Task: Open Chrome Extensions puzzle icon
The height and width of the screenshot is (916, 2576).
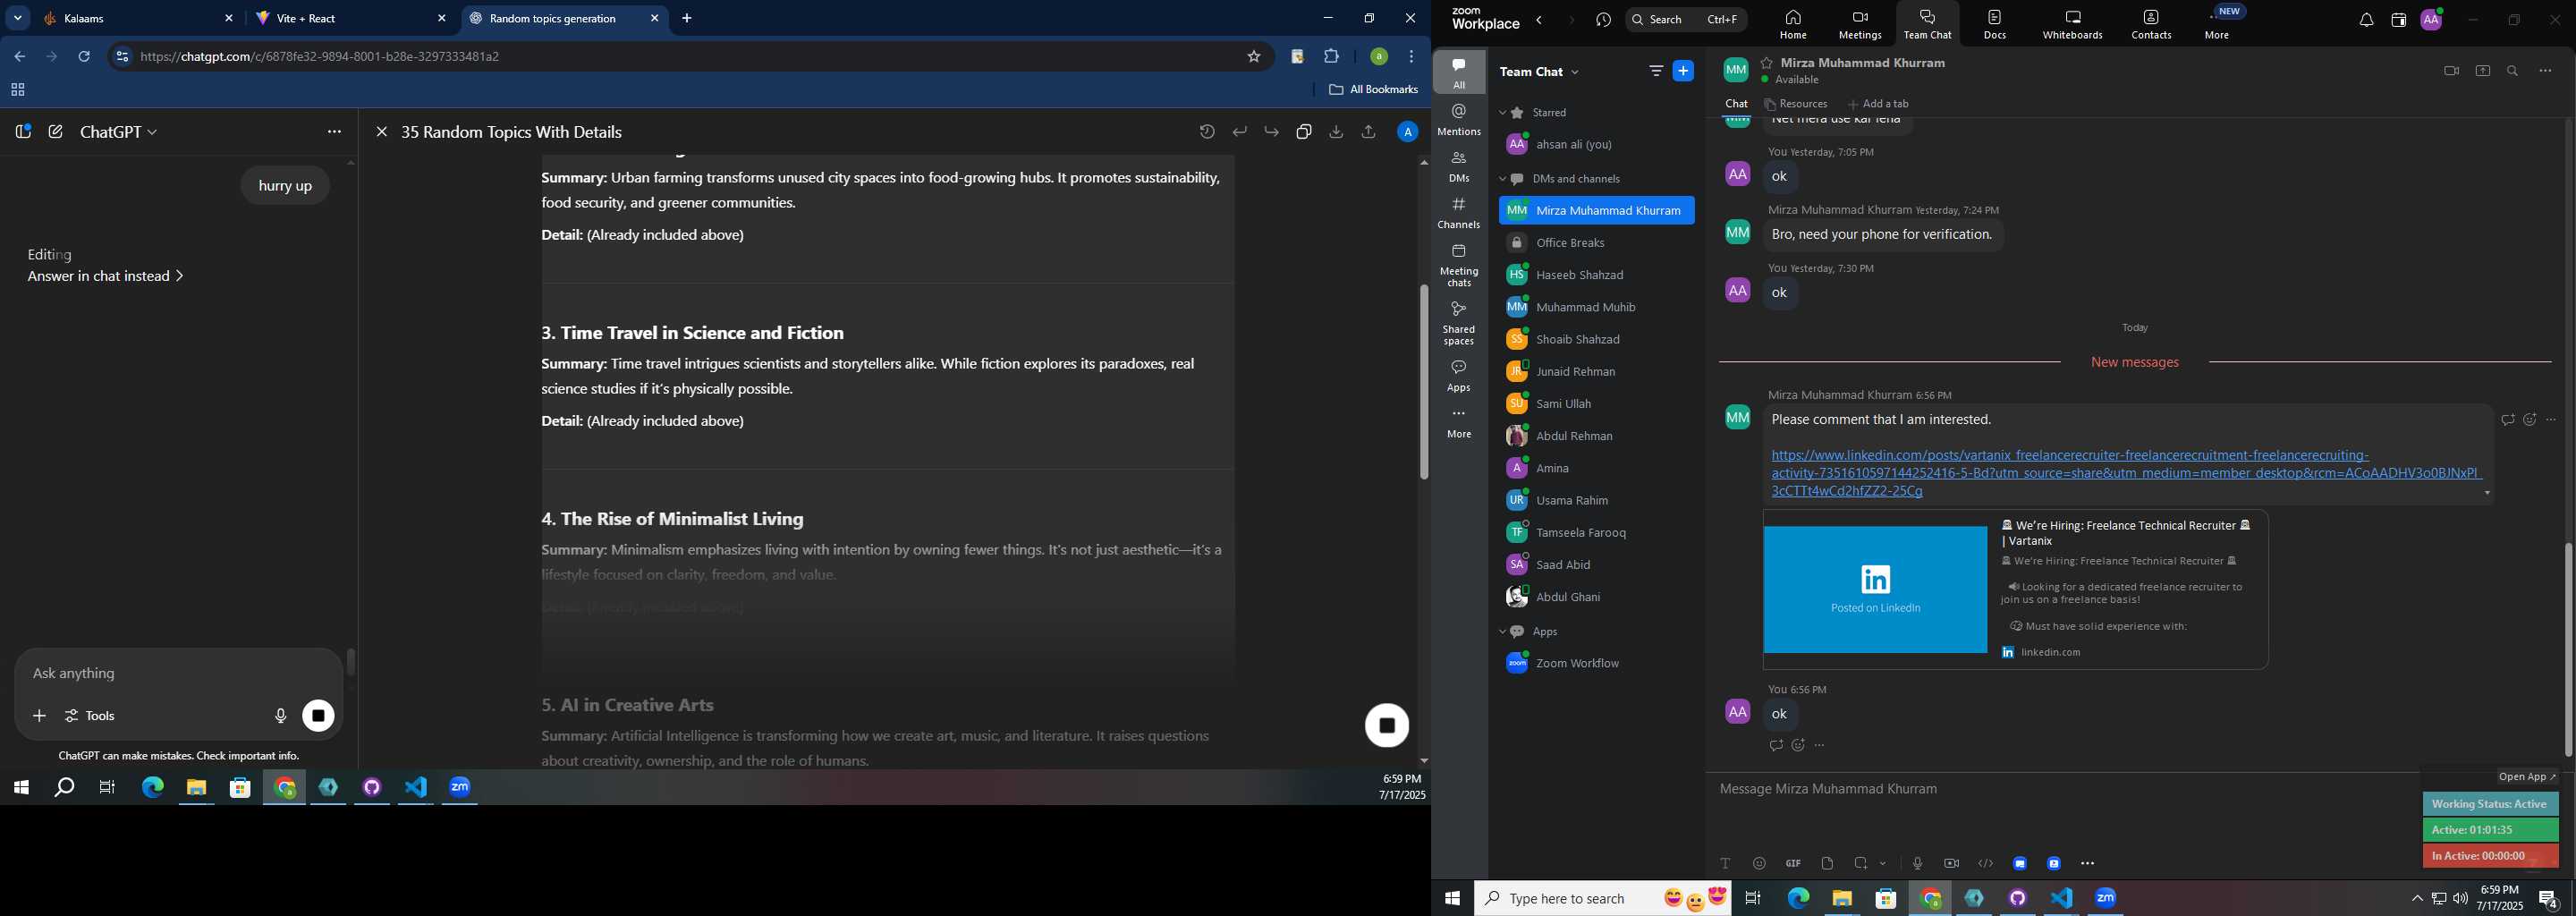Action: (x=1331, y=57)
